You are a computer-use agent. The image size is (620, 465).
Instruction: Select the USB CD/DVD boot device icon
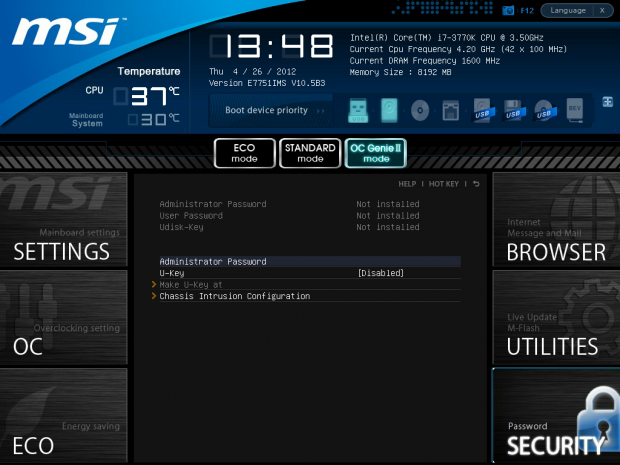coord(544,110)
